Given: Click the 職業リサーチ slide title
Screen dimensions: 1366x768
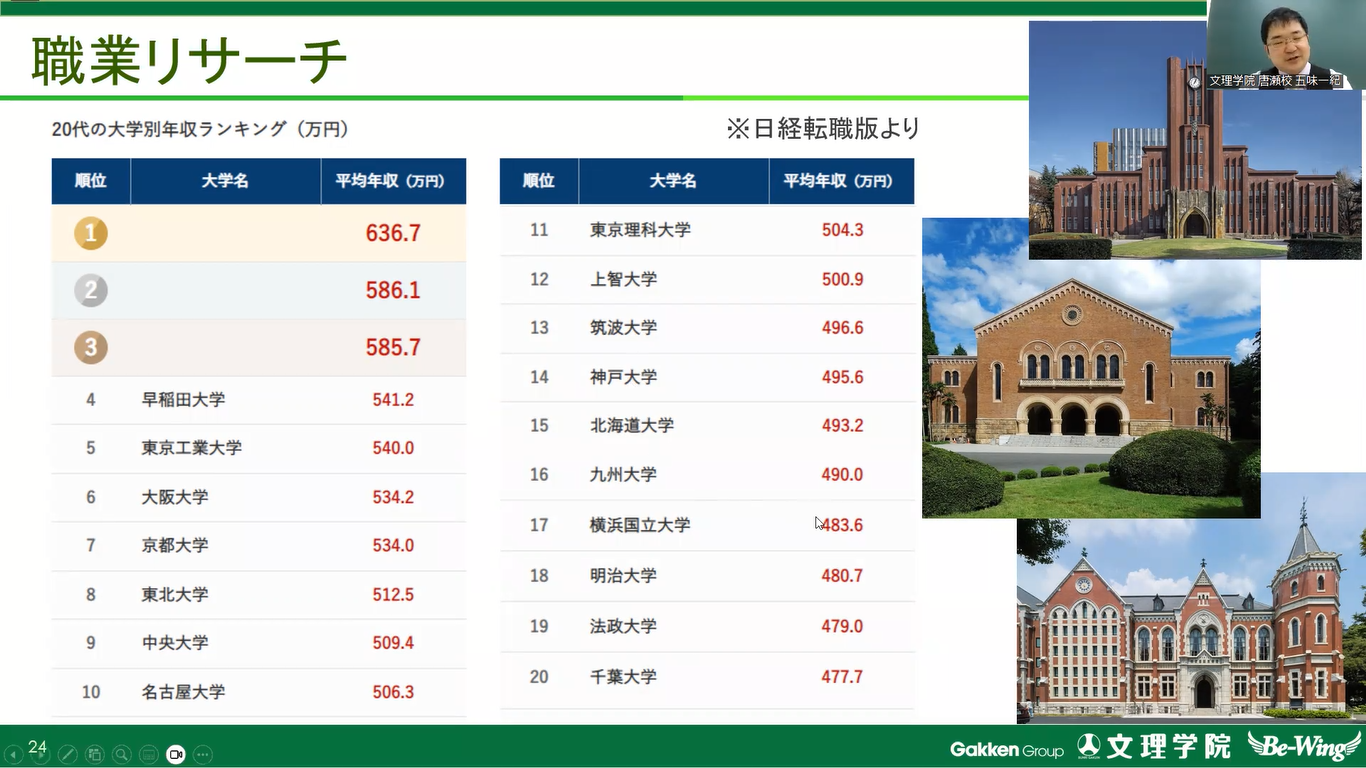Looking at the screenshot, I should click(x=190, y=60).
